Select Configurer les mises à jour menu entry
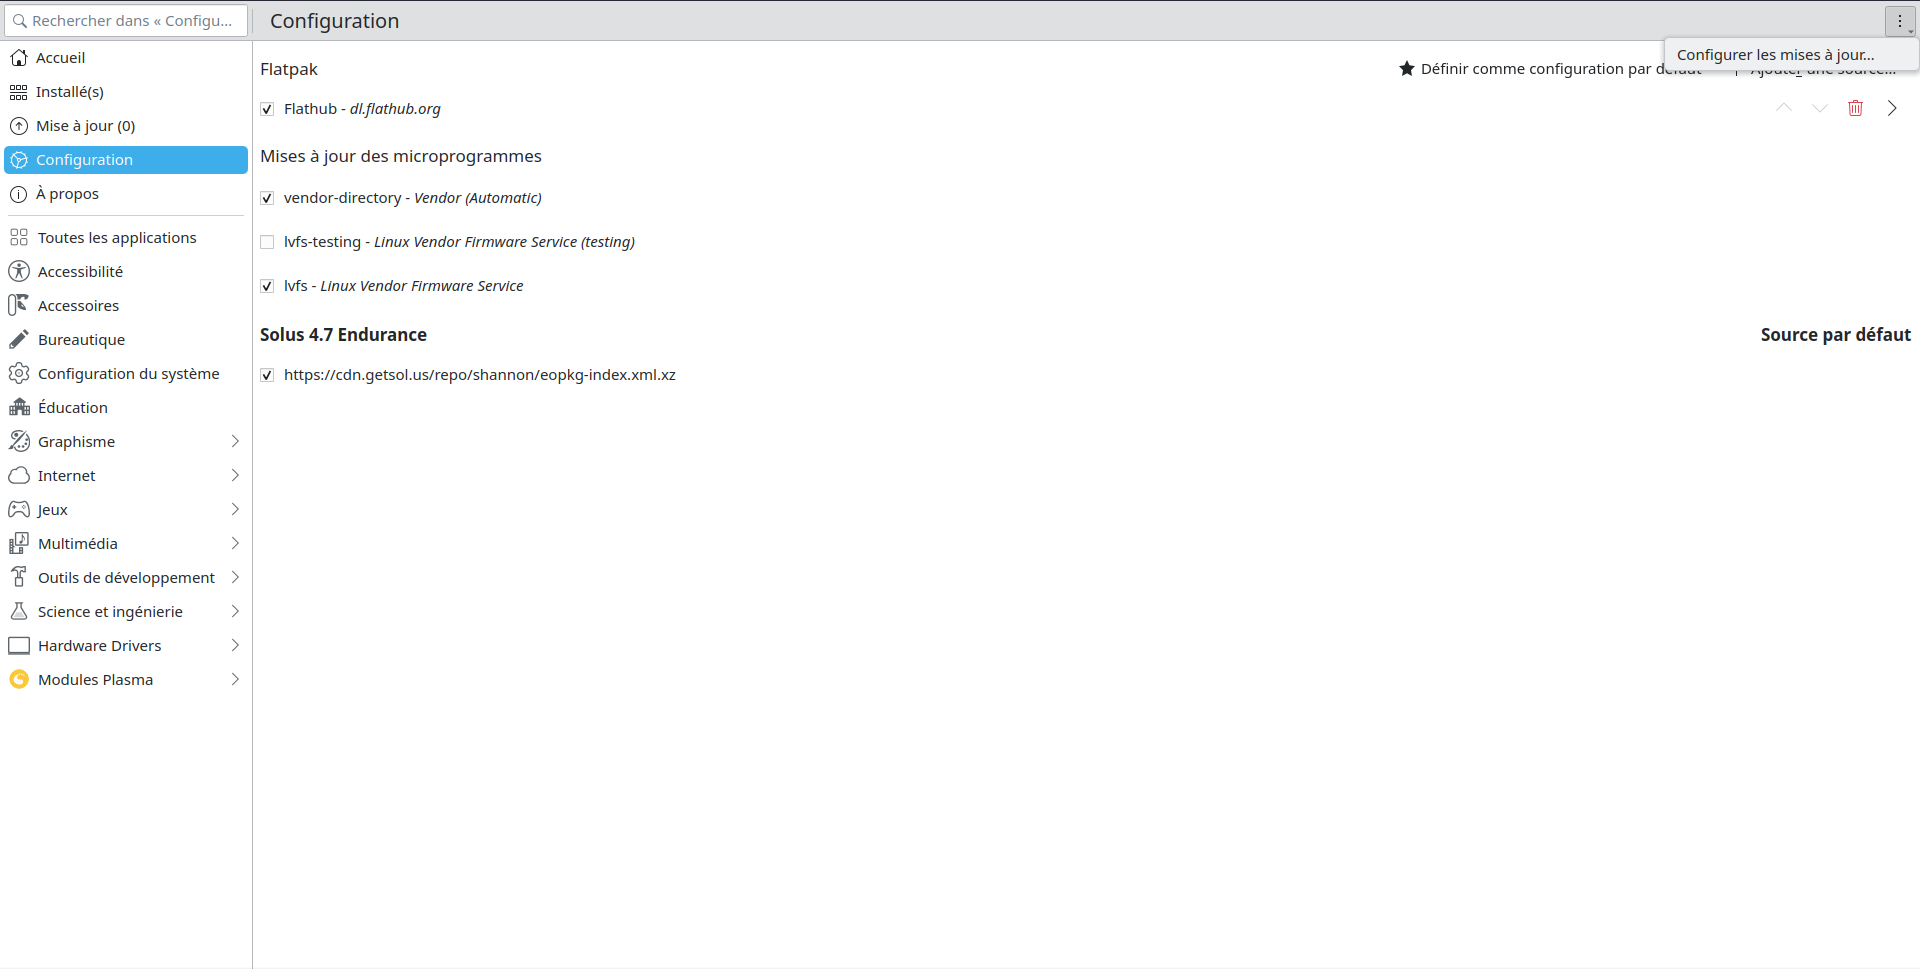Image resolution: width=1920 pixels, height=969 pixels. (1775, 55)
